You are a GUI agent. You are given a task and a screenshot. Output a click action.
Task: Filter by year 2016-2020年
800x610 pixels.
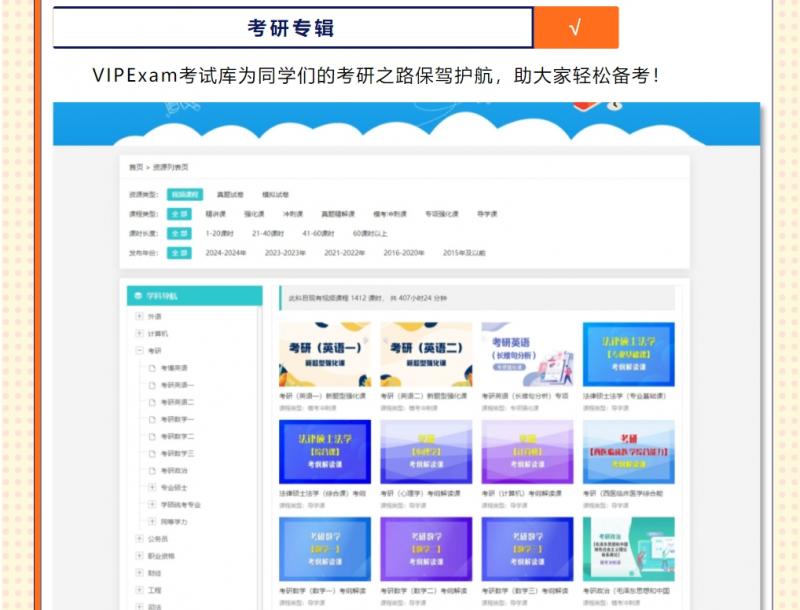click(404, 253)
